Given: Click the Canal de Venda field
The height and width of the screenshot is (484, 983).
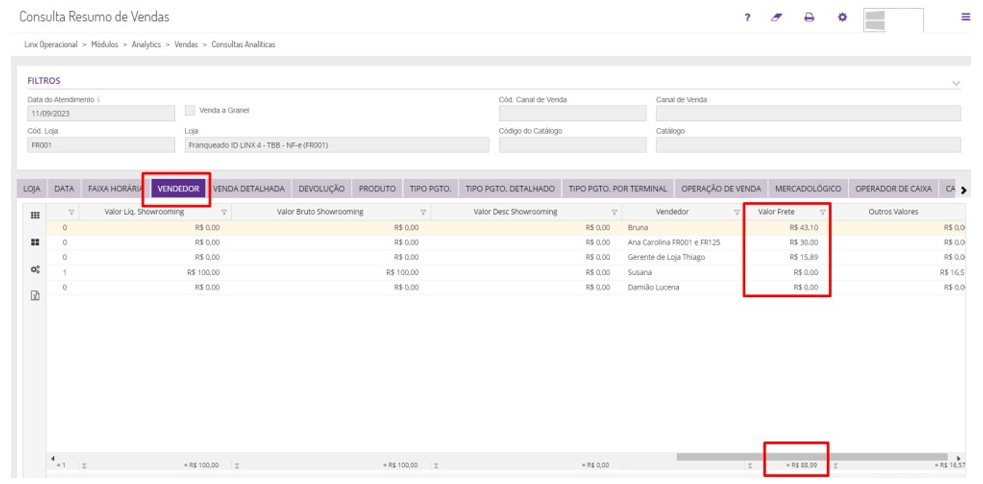Looking at the screenshot, I should [808, 113].
